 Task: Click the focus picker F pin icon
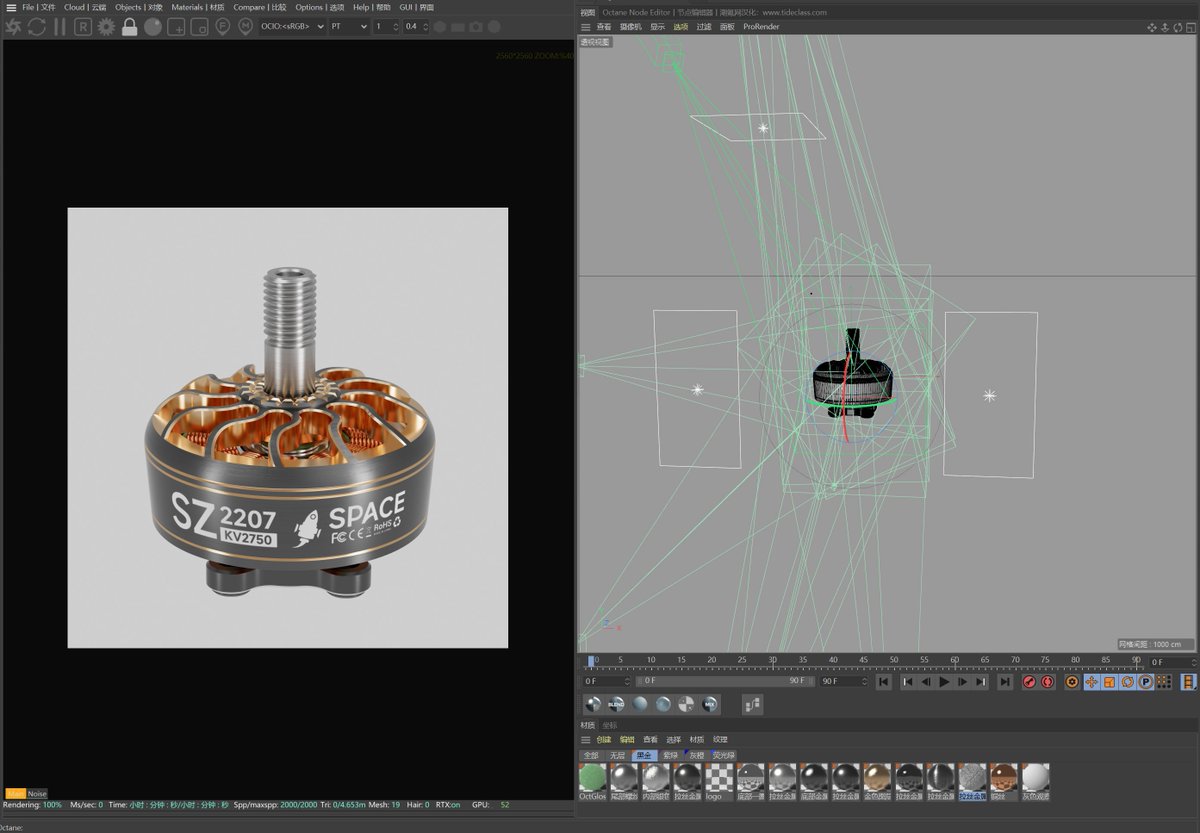[x=223, y=27]
